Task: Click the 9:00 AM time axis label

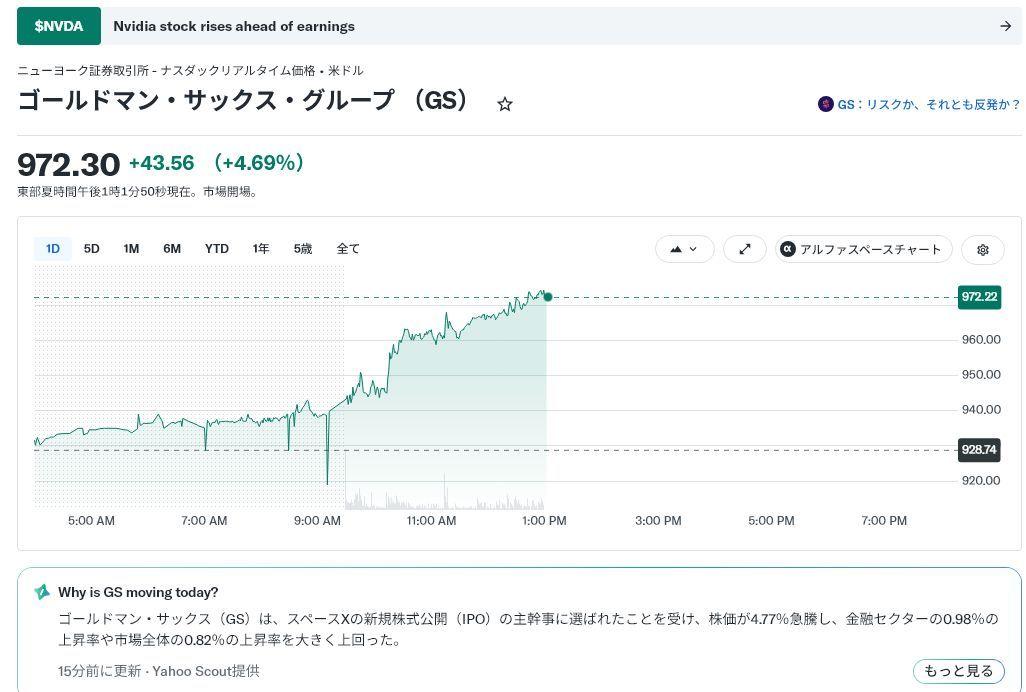Action: (317, 521)
